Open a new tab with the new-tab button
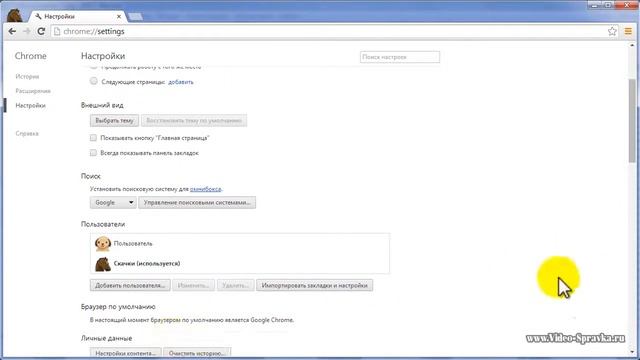The width and height of the screenshot is (640, 360). pos(135,17)
